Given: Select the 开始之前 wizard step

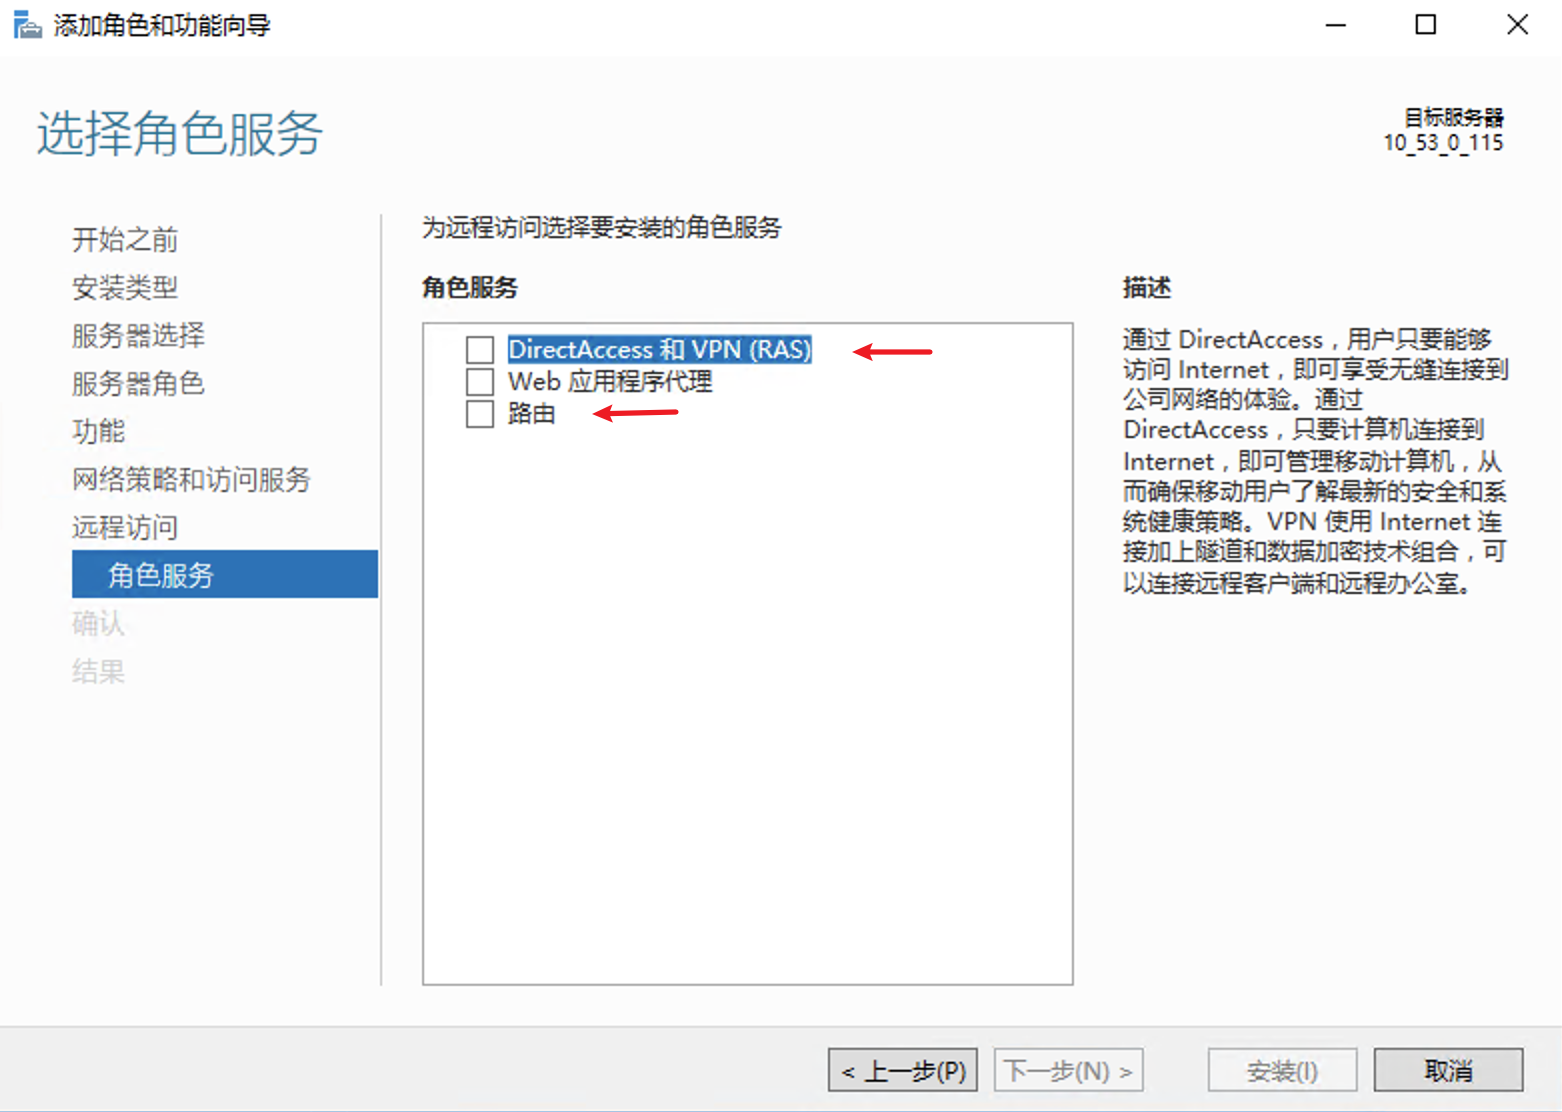Looking at the screenshot, I should coord(124,239).
